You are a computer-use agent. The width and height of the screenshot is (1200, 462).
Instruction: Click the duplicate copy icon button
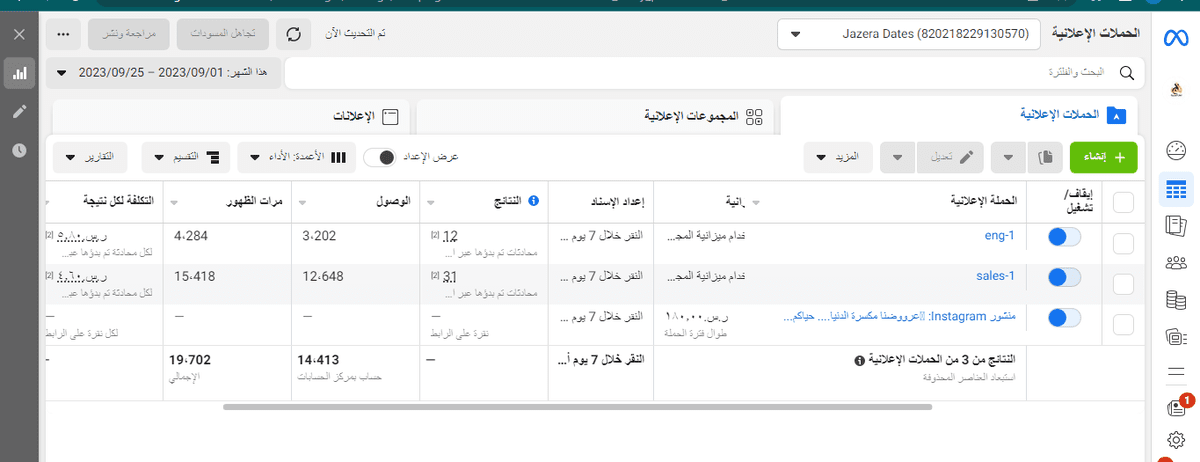1046,157
